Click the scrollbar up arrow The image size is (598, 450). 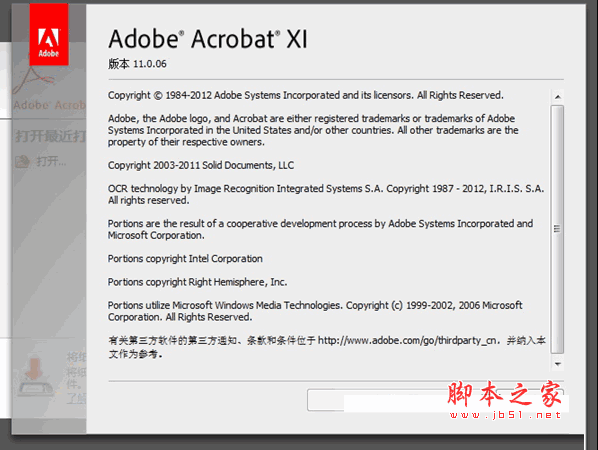pos(558,97)
